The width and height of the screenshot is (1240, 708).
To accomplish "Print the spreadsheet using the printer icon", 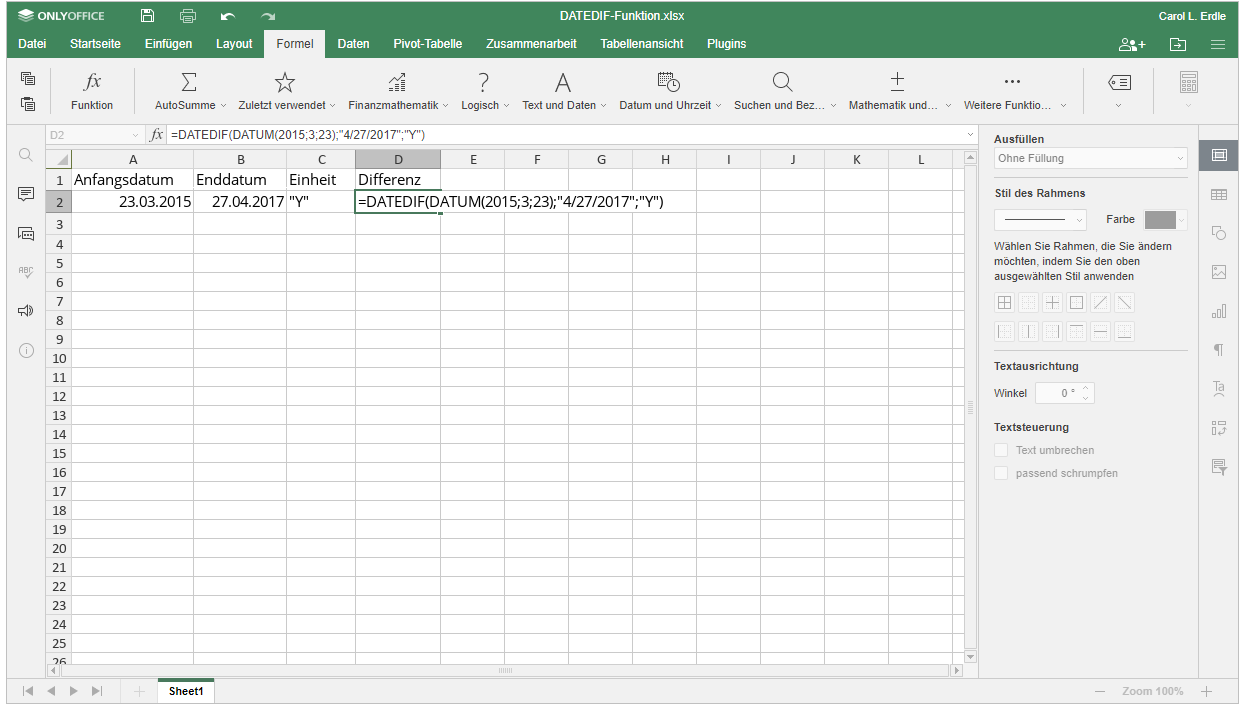I will point(188,16).
